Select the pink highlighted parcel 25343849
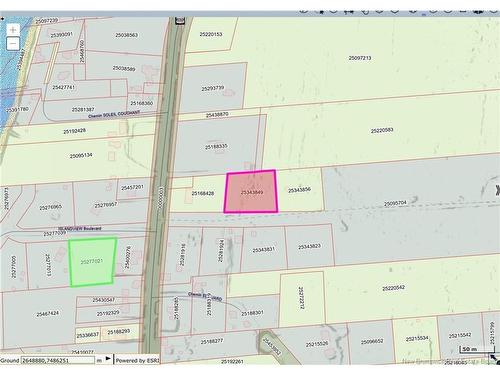This screenshot has height=375, width=500. pos(251,191)
